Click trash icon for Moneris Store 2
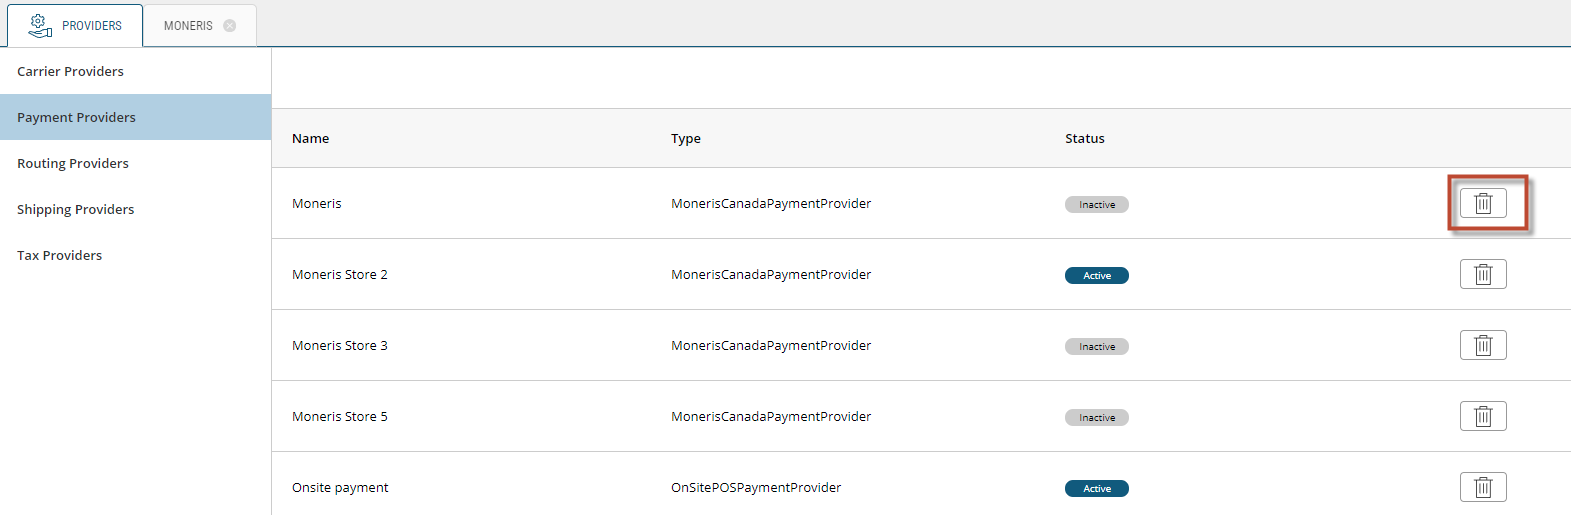This screenshot has width=1571, height=515. click(1483, 274)
